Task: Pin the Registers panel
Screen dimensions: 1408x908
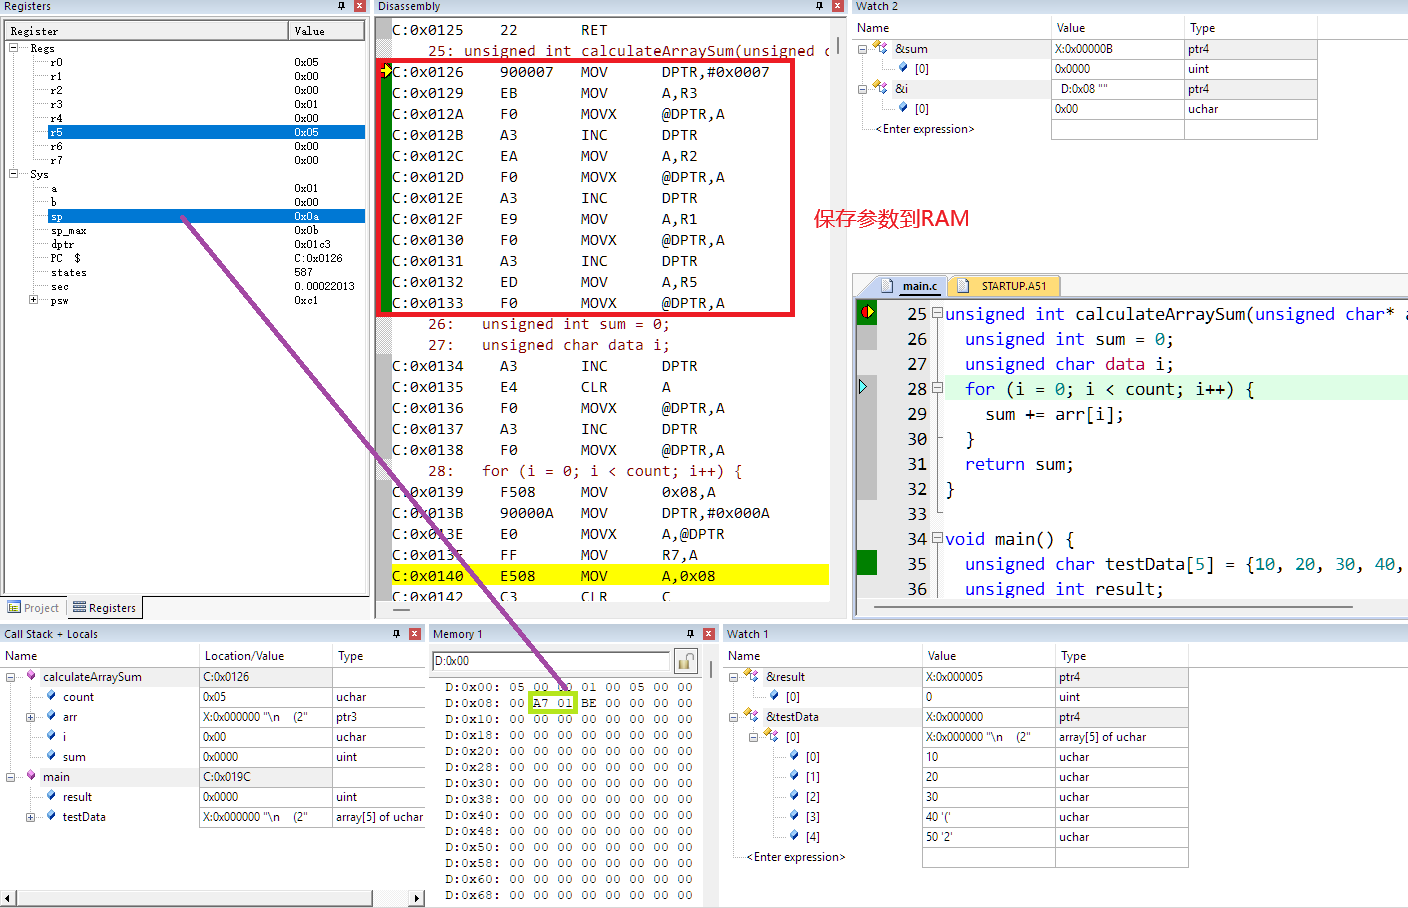Action: point(341,6)
